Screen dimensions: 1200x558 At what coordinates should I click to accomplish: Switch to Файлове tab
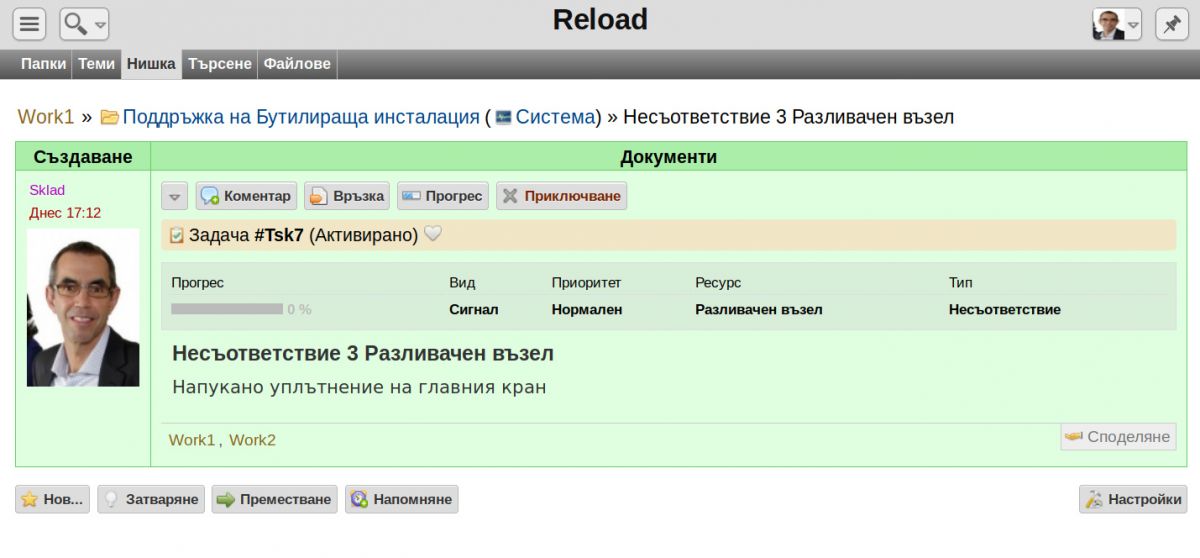coord(297,64)
